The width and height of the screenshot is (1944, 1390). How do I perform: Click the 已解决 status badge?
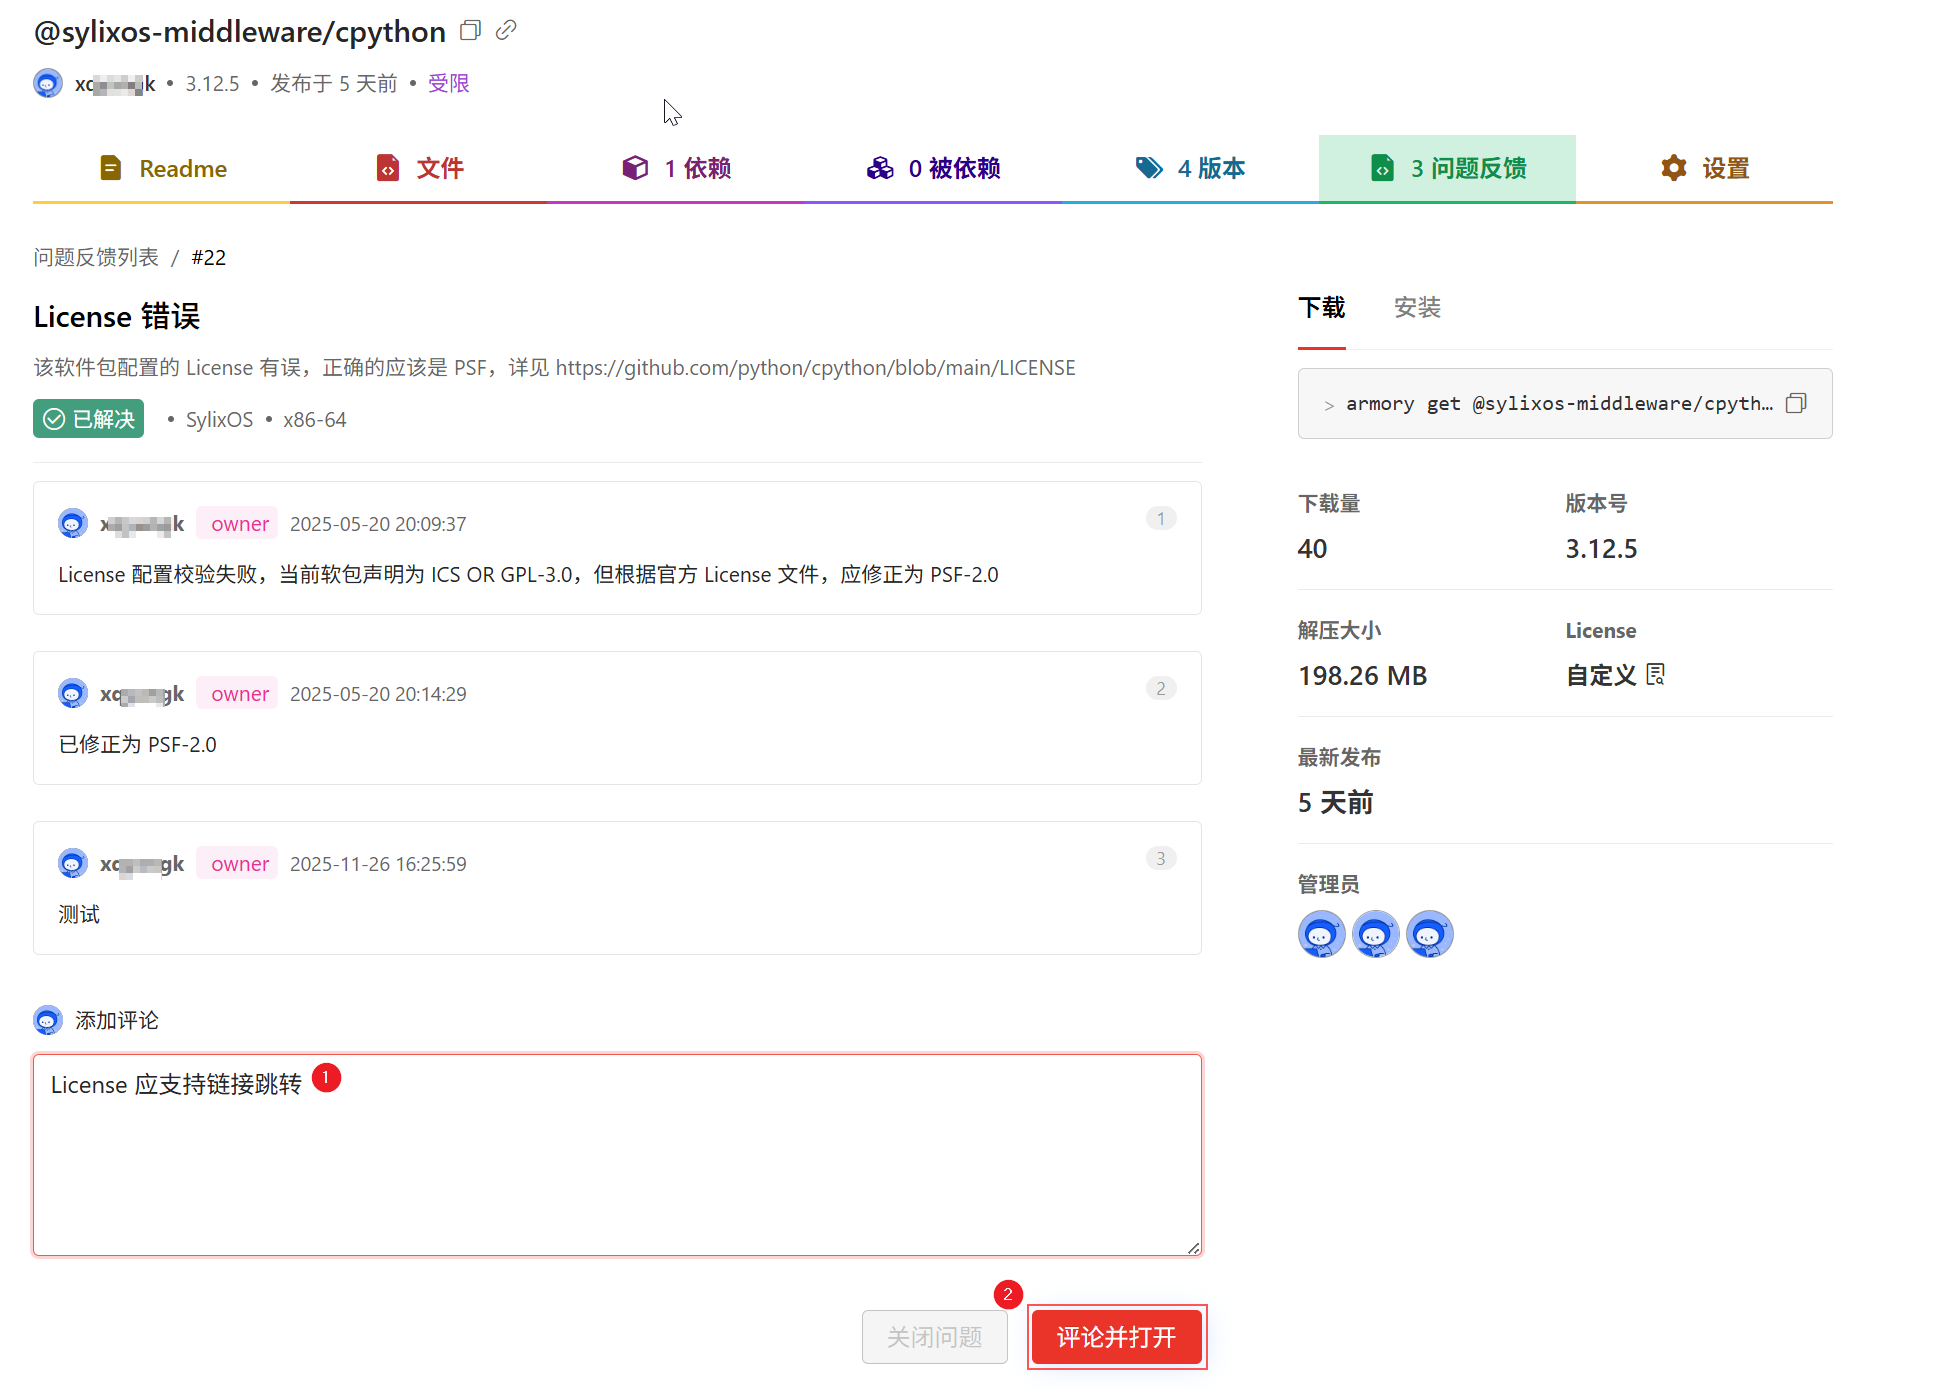pos(89,419)
